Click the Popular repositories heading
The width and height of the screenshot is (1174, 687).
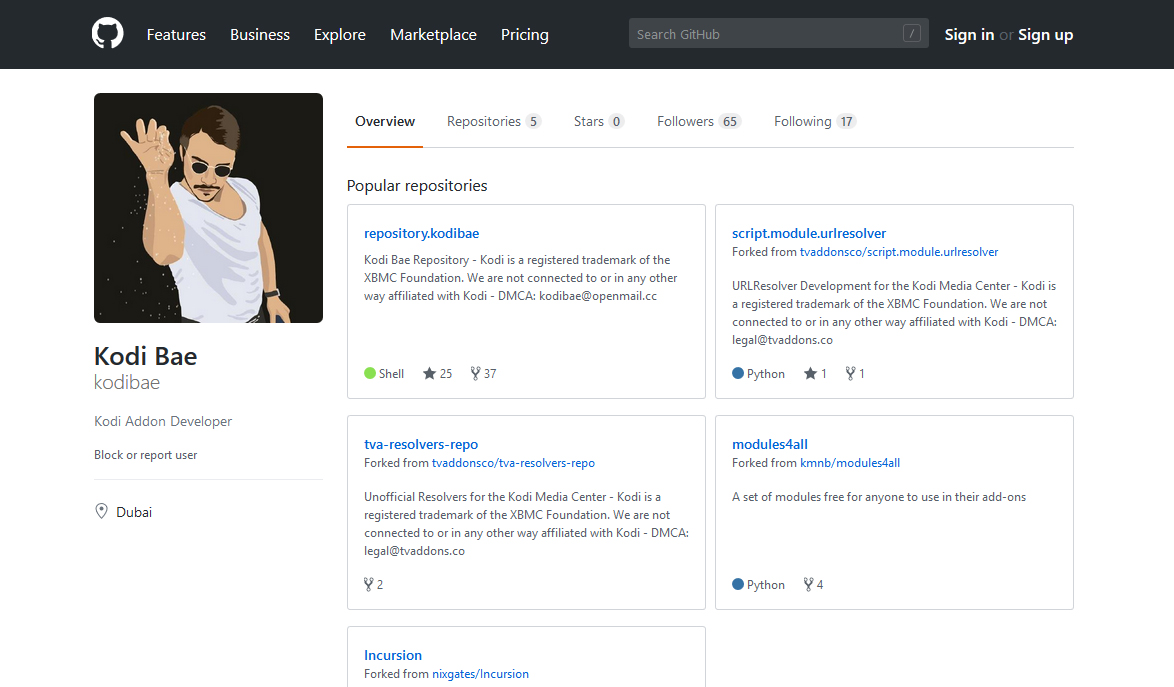pyautogui.click(x=417, y=186)
